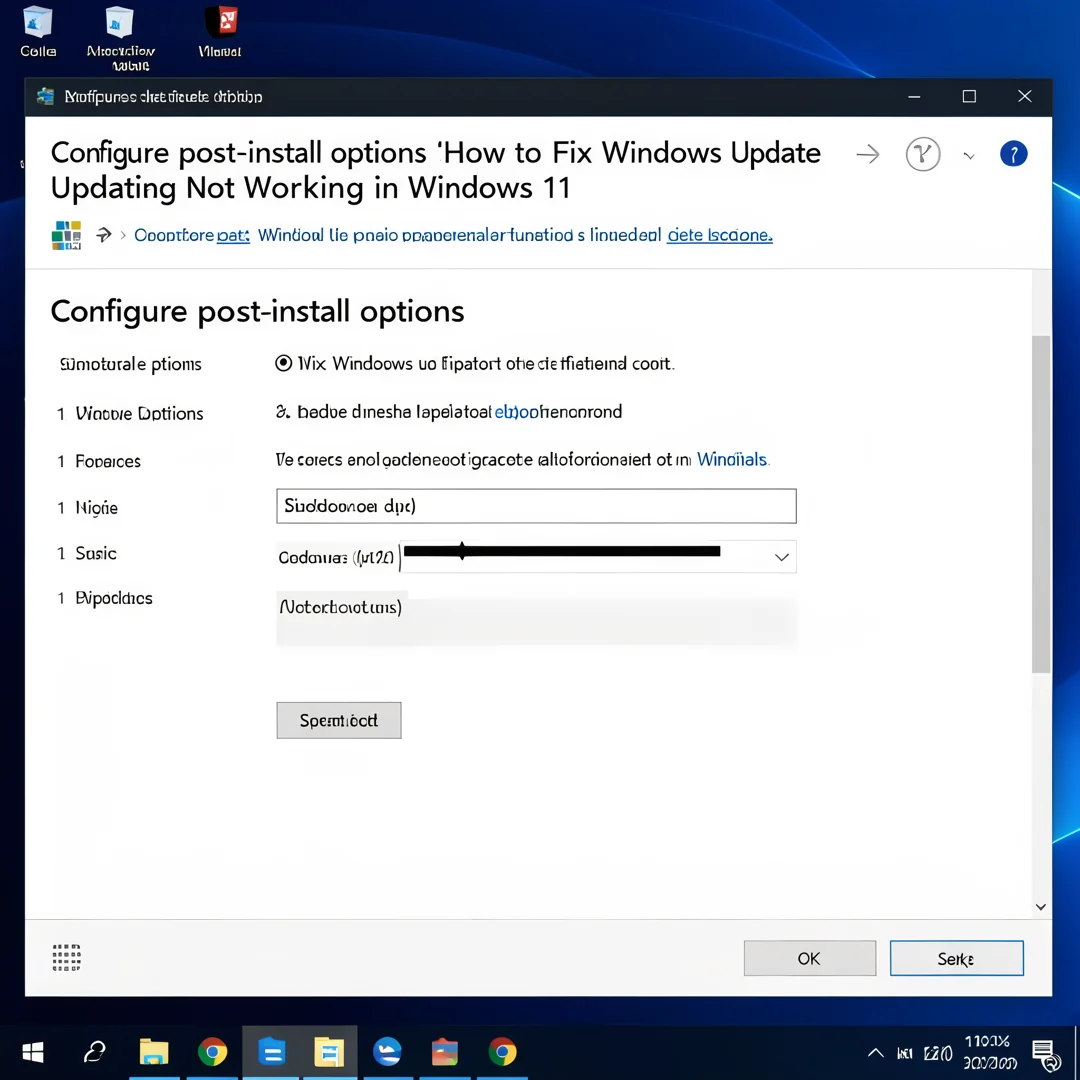Image resolution: width=1080 pixels, height=1080 pixels.
Task: Close the dialog window
Action: point(1025,96)
